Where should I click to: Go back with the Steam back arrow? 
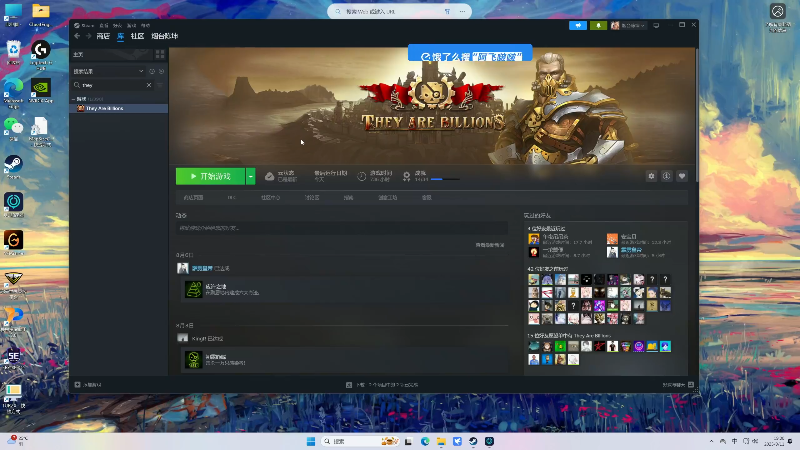tap(77, 36)
